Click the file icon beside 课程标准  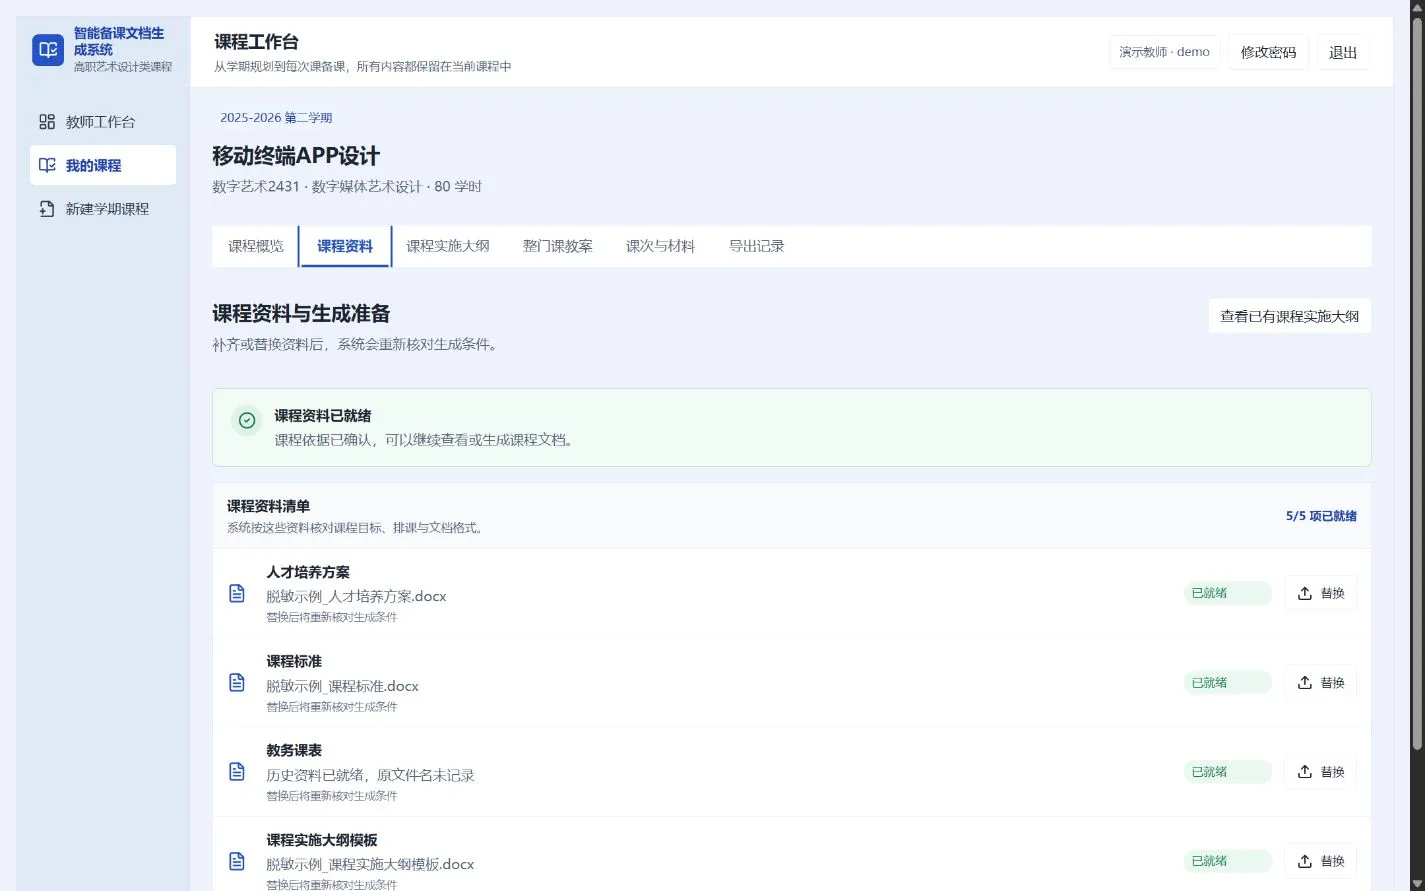click(237, 682)
